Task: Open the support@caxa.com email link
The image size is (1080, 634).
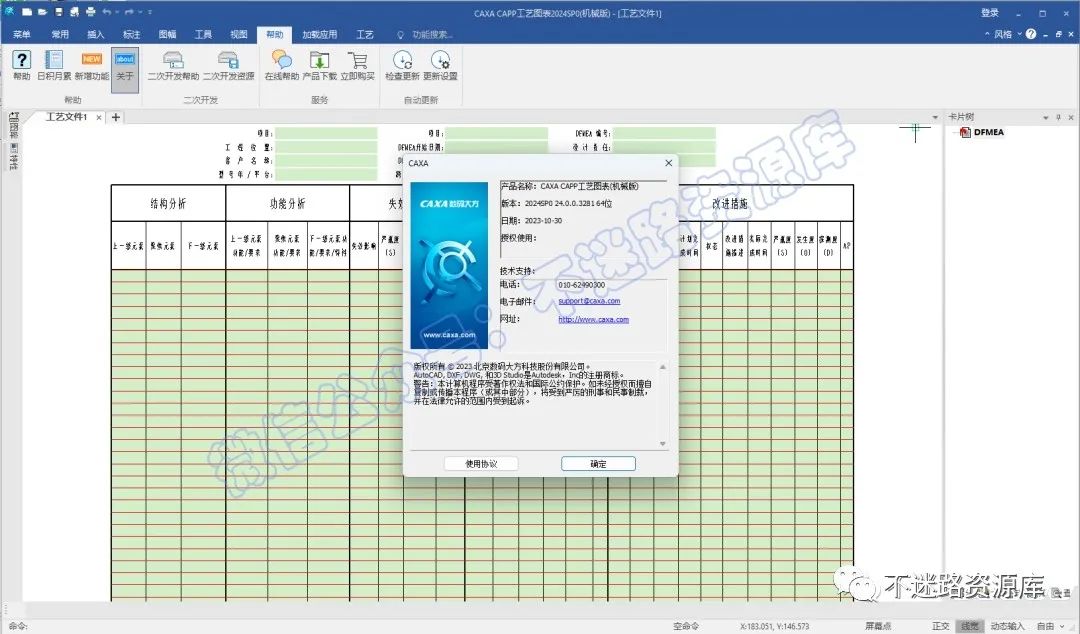Action: 589,301
